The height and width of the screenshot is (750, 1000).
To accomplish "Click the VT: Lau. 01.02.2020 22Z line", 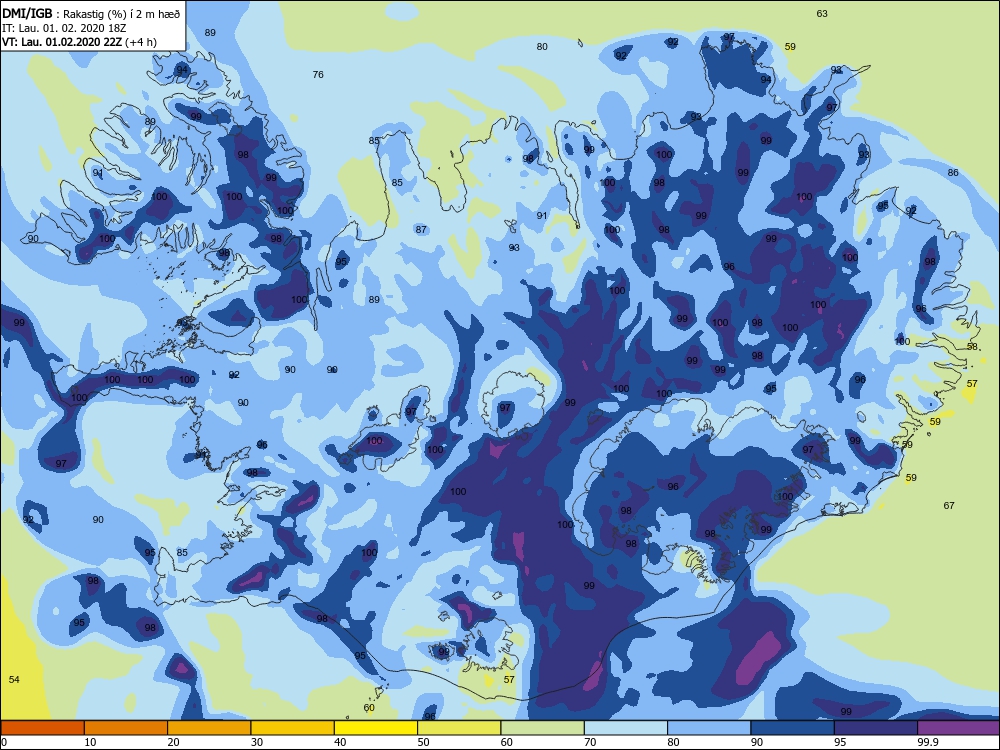I will tap(79, 42).
